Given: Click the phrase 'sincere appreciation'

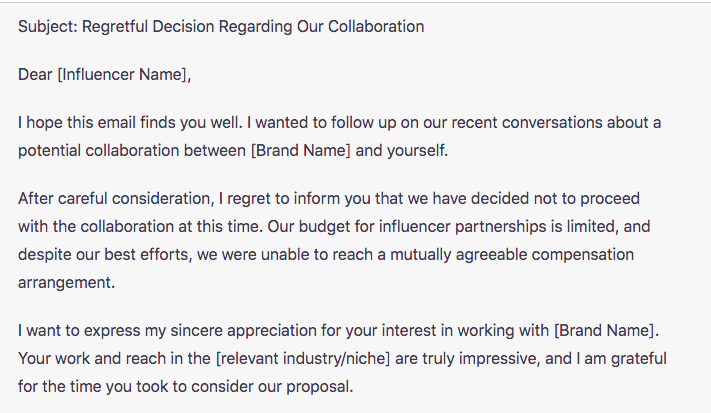Looking at the screenshot, I should tap(243, 330).
